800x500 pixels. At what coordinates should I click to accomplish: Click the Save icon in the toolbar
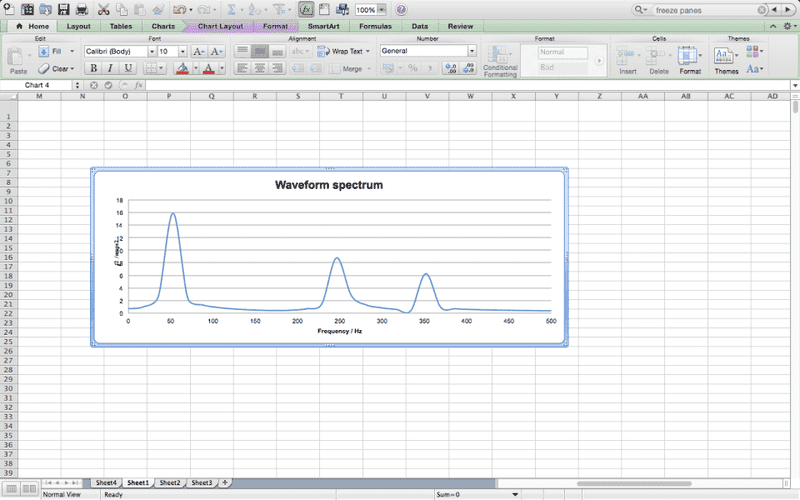pyautogui.click(x=63, y=9)
